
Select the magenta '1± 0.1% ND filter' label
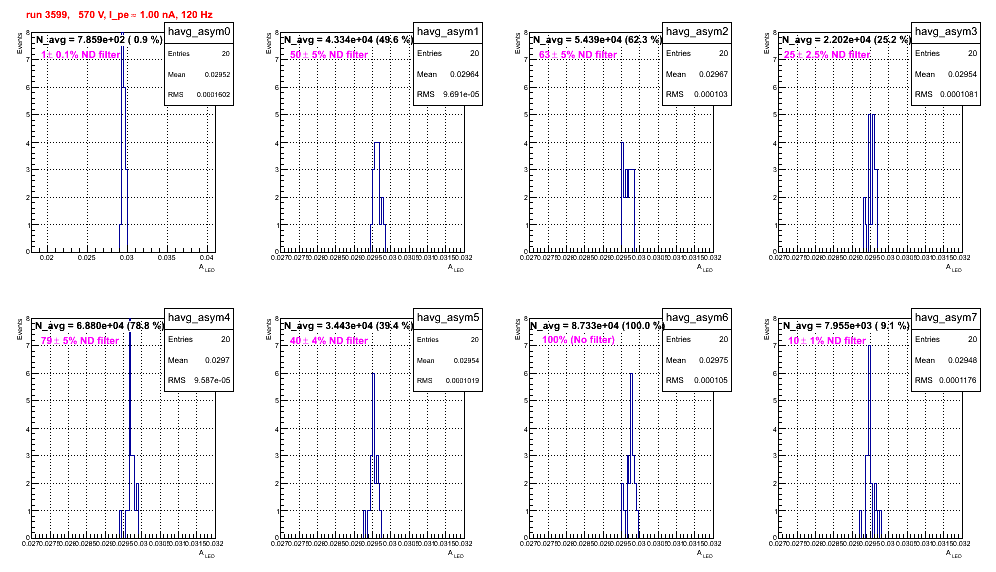(80, 55)
